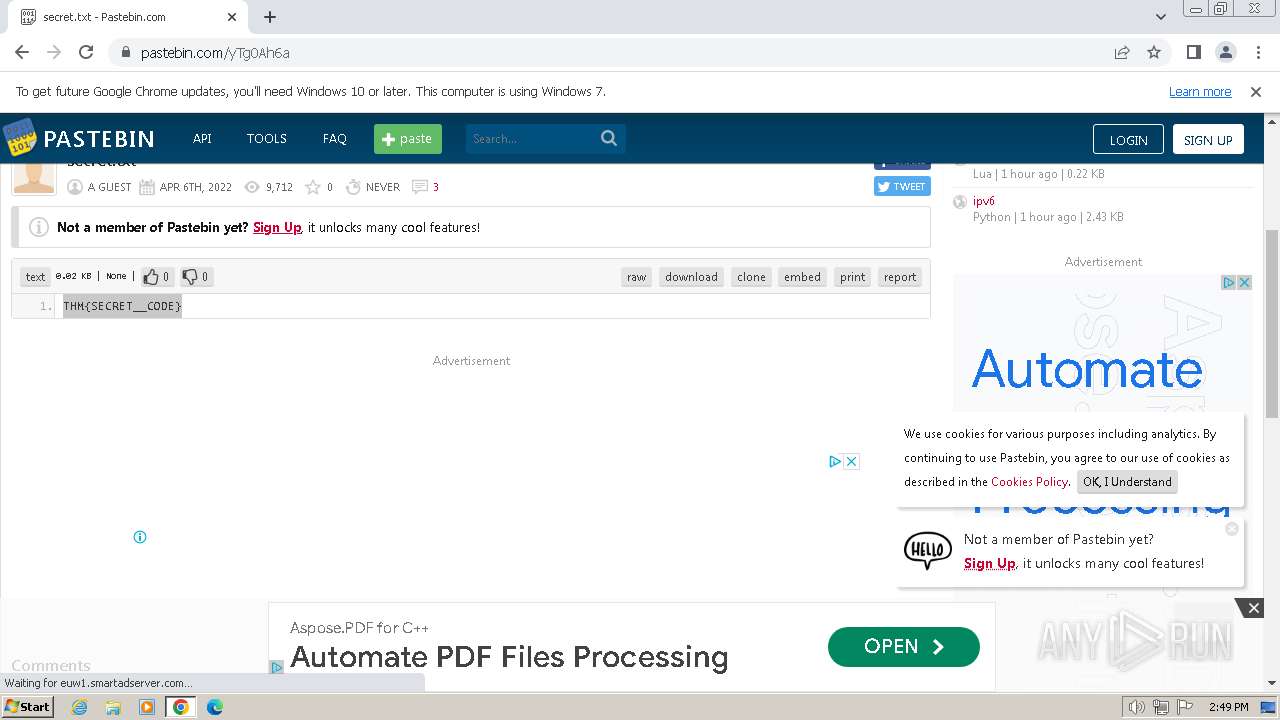
Task: Close the bottom banner ad
Action: [x=1253, y=607]
